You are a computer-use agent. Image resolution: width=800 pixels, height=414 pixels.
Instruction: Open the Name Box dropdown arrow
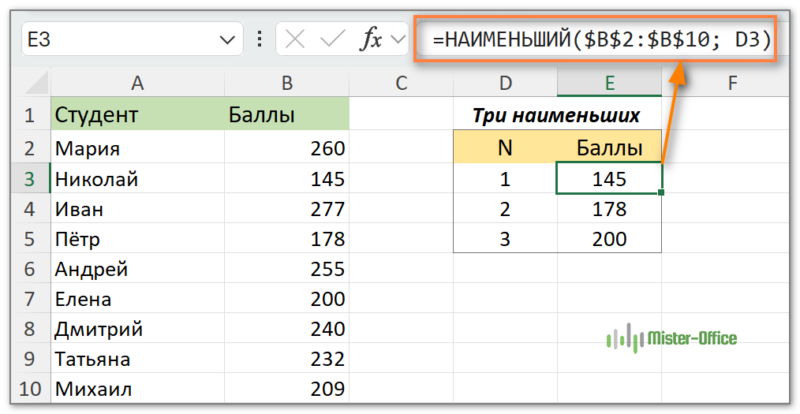[x=222, y=40]
